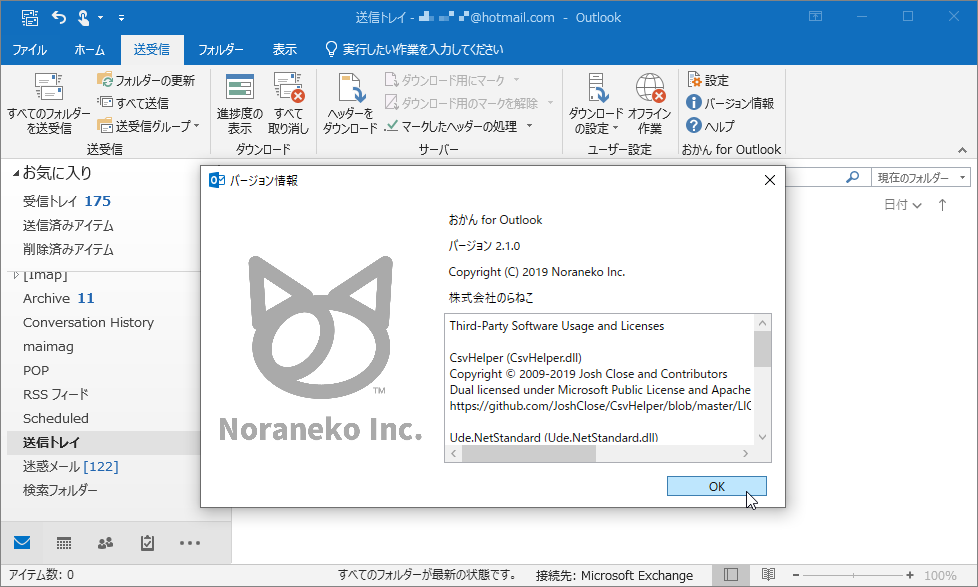Viewport: 978px width, 587px height.
Task: Open the People navigation icon
Action: coord(104,541)
